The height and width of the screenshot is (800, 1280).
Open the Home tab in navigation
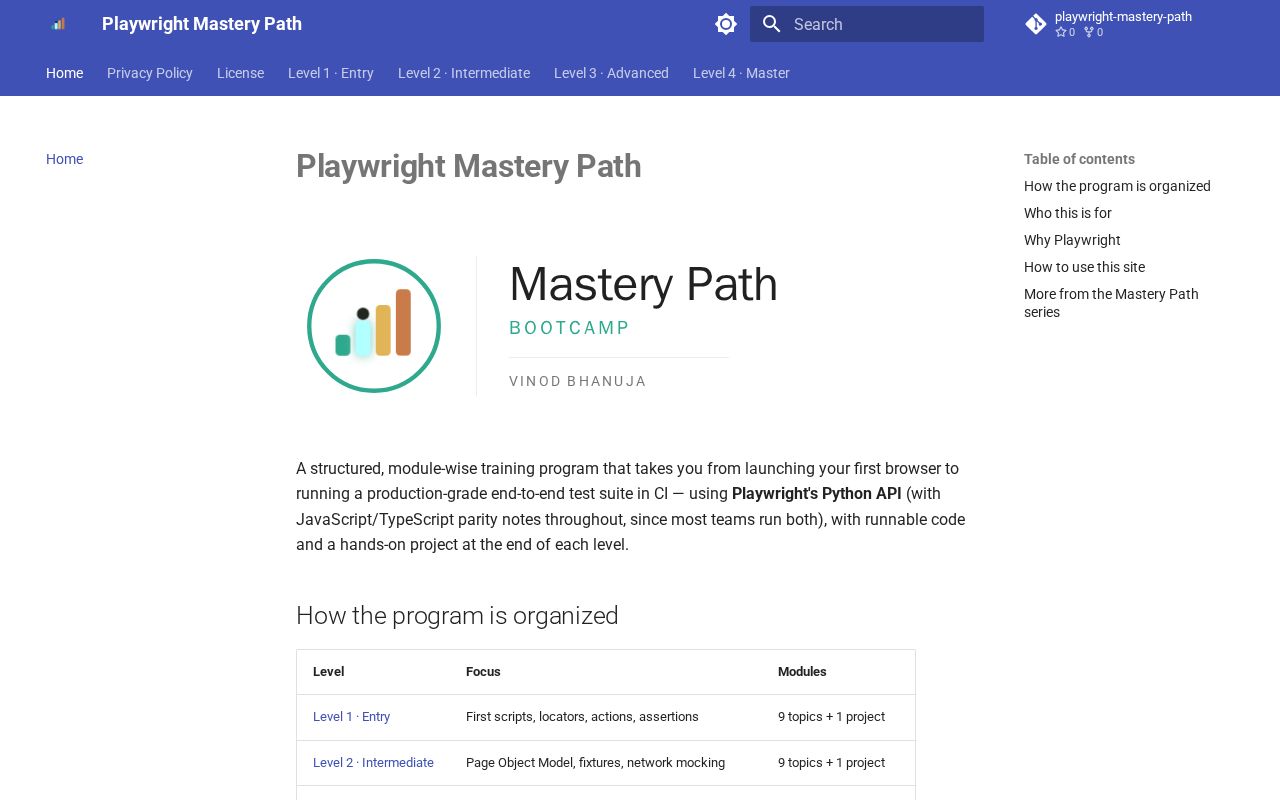pyautogui.click(x=65, y=73)
